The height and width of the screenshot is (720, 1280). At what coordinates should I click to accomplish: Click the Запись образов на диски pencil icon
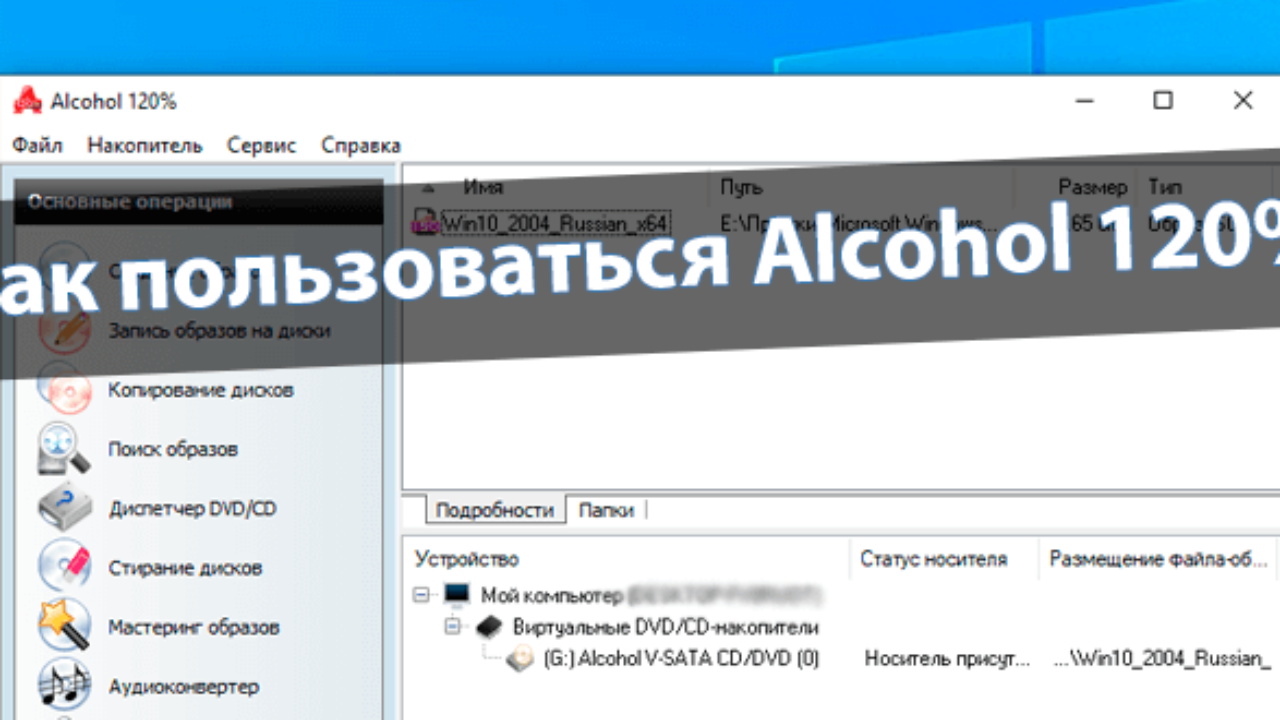65,330
